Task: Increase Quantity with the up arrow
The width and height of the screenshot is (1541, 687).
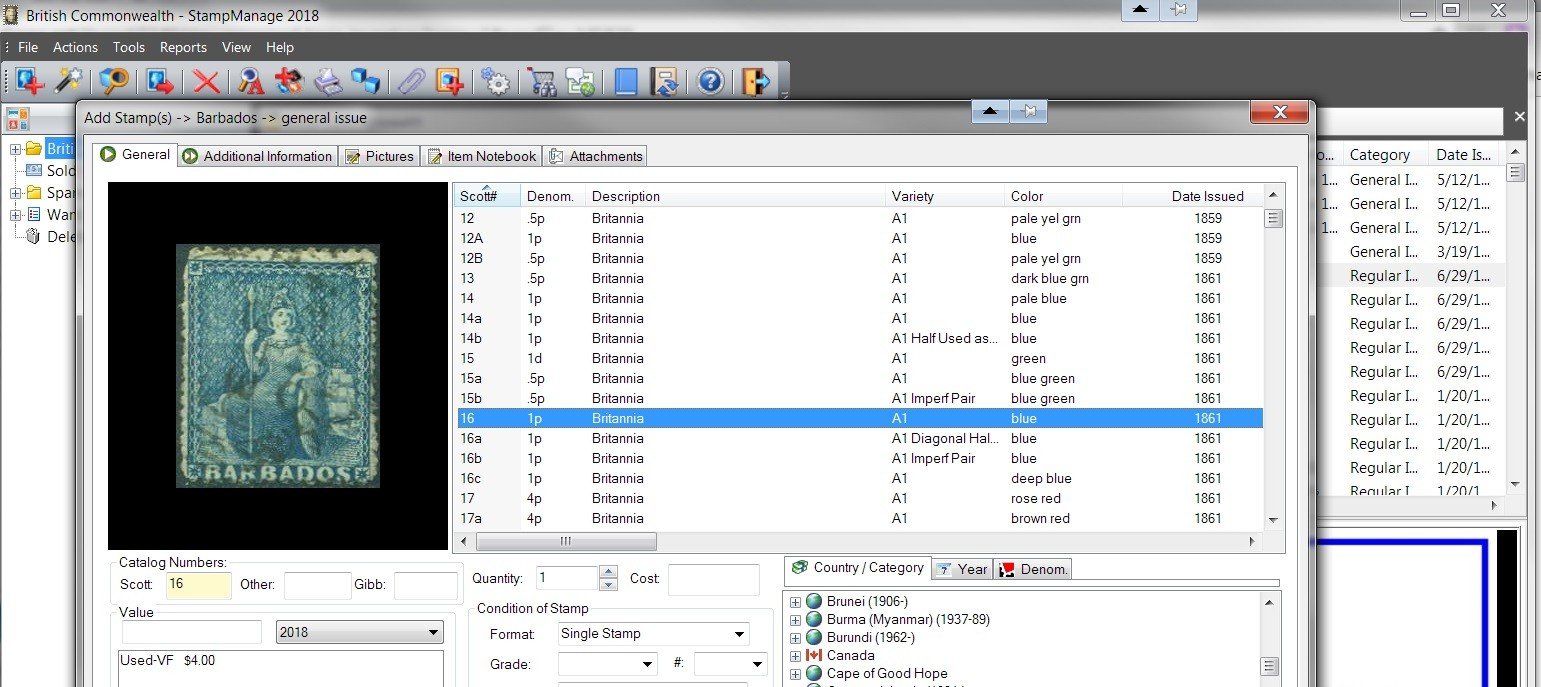Action: tap(608, 572)
